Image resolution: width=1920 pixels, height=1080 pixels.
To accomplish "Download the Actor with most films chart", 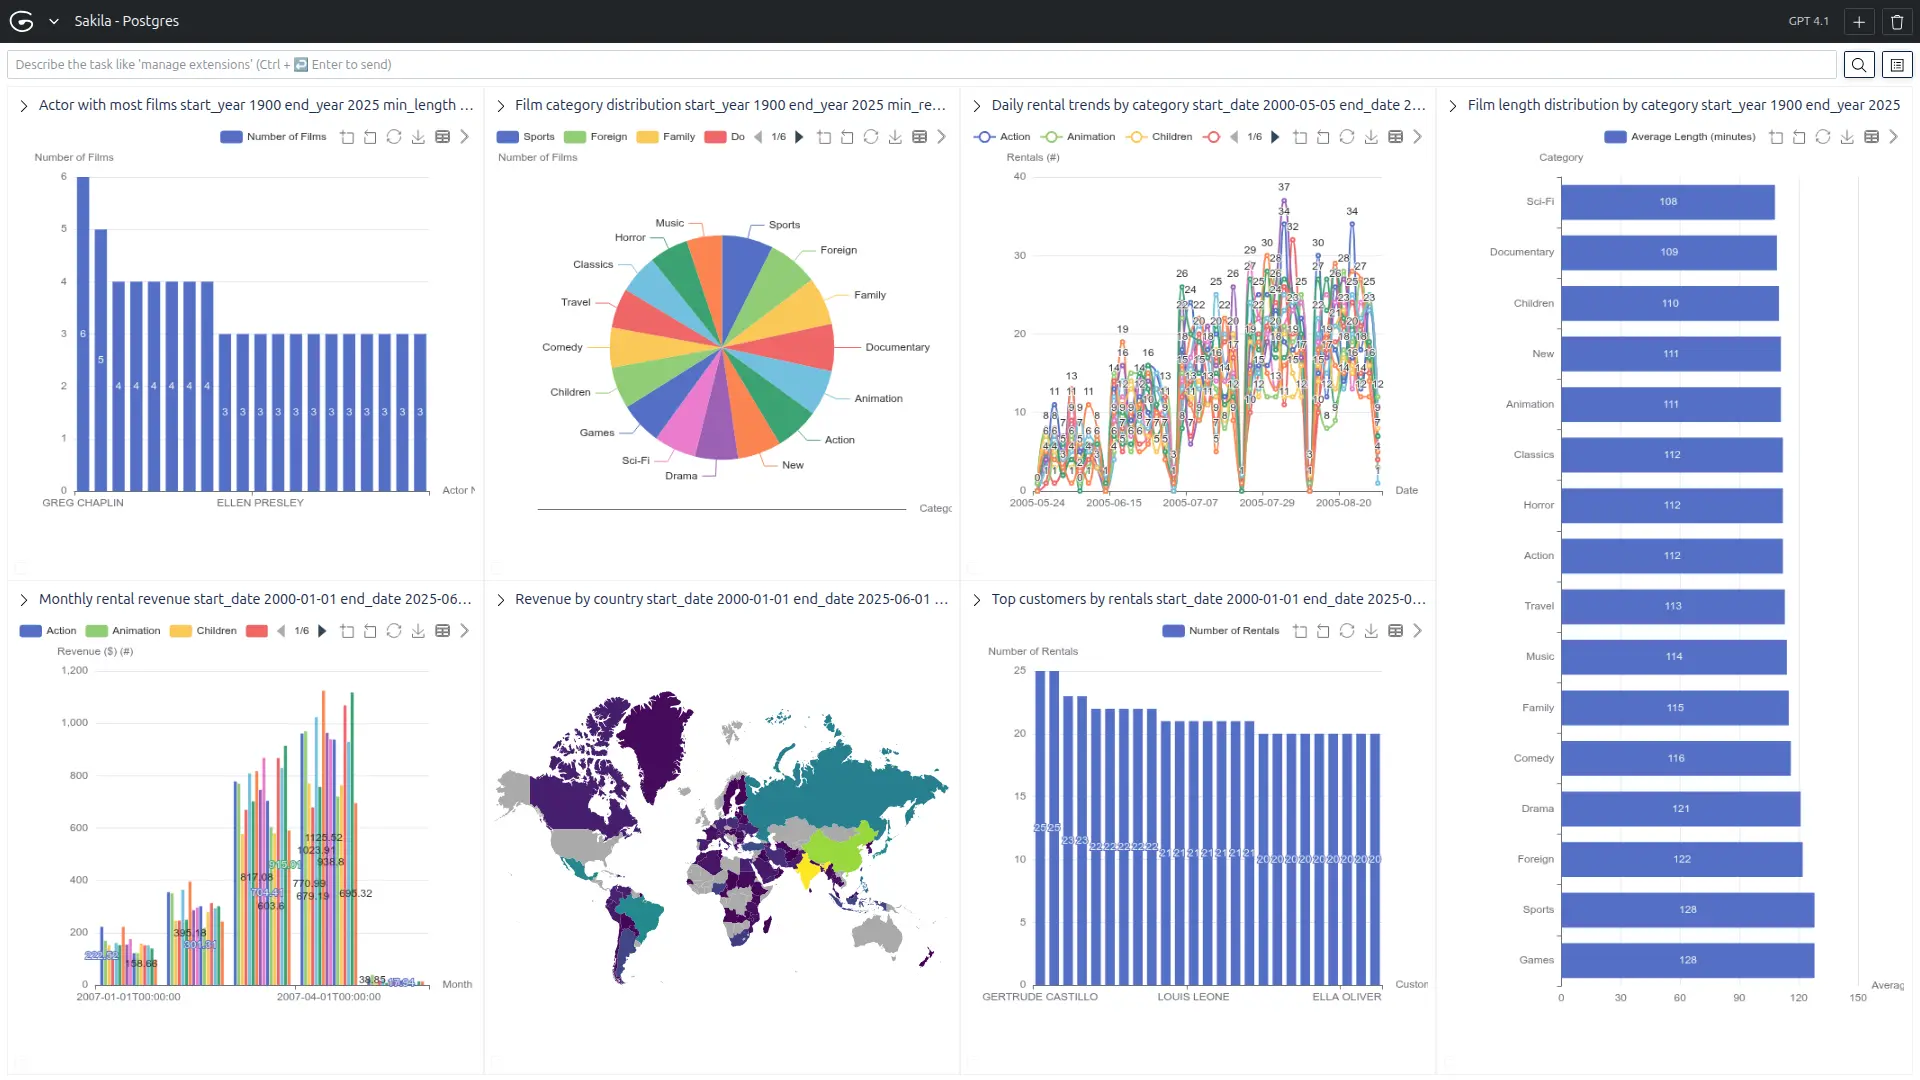I will pos(418,137).
